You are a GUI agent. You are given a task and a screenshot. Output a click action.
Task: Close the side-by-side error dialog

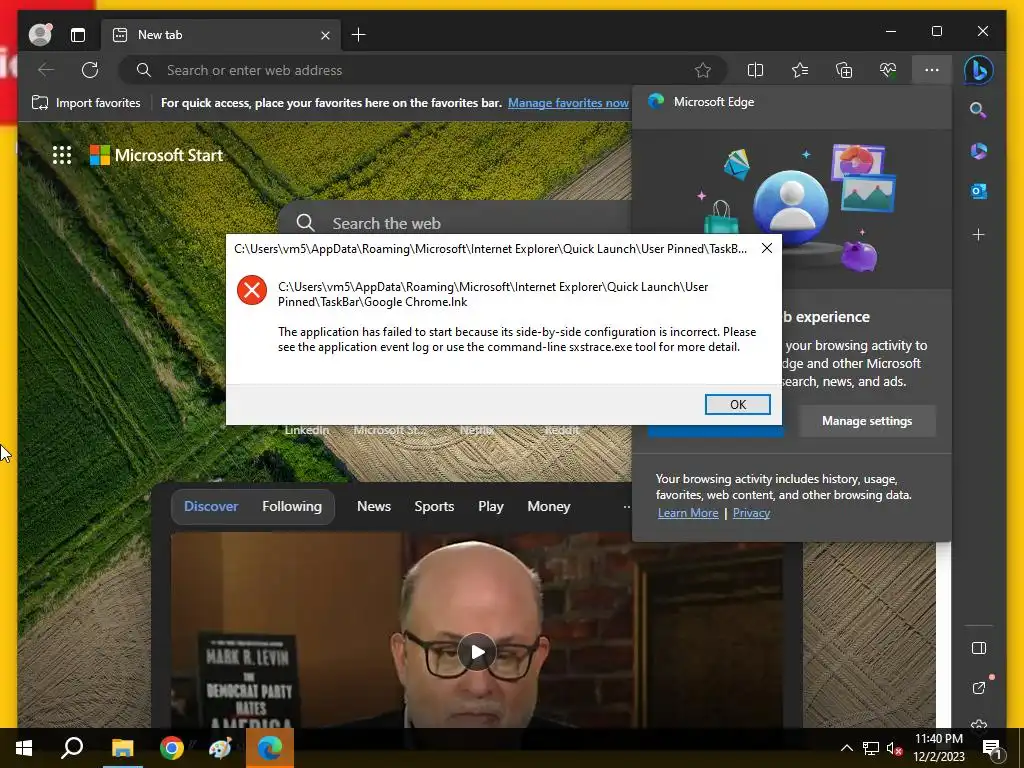click(x=767, y=248)
